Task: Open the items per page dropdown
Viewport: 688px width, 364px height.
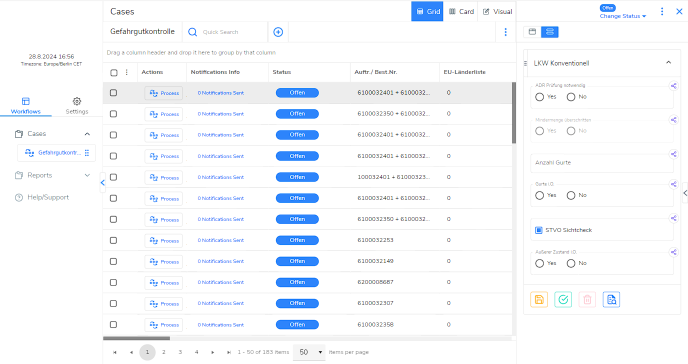Action: coord(309,352)
